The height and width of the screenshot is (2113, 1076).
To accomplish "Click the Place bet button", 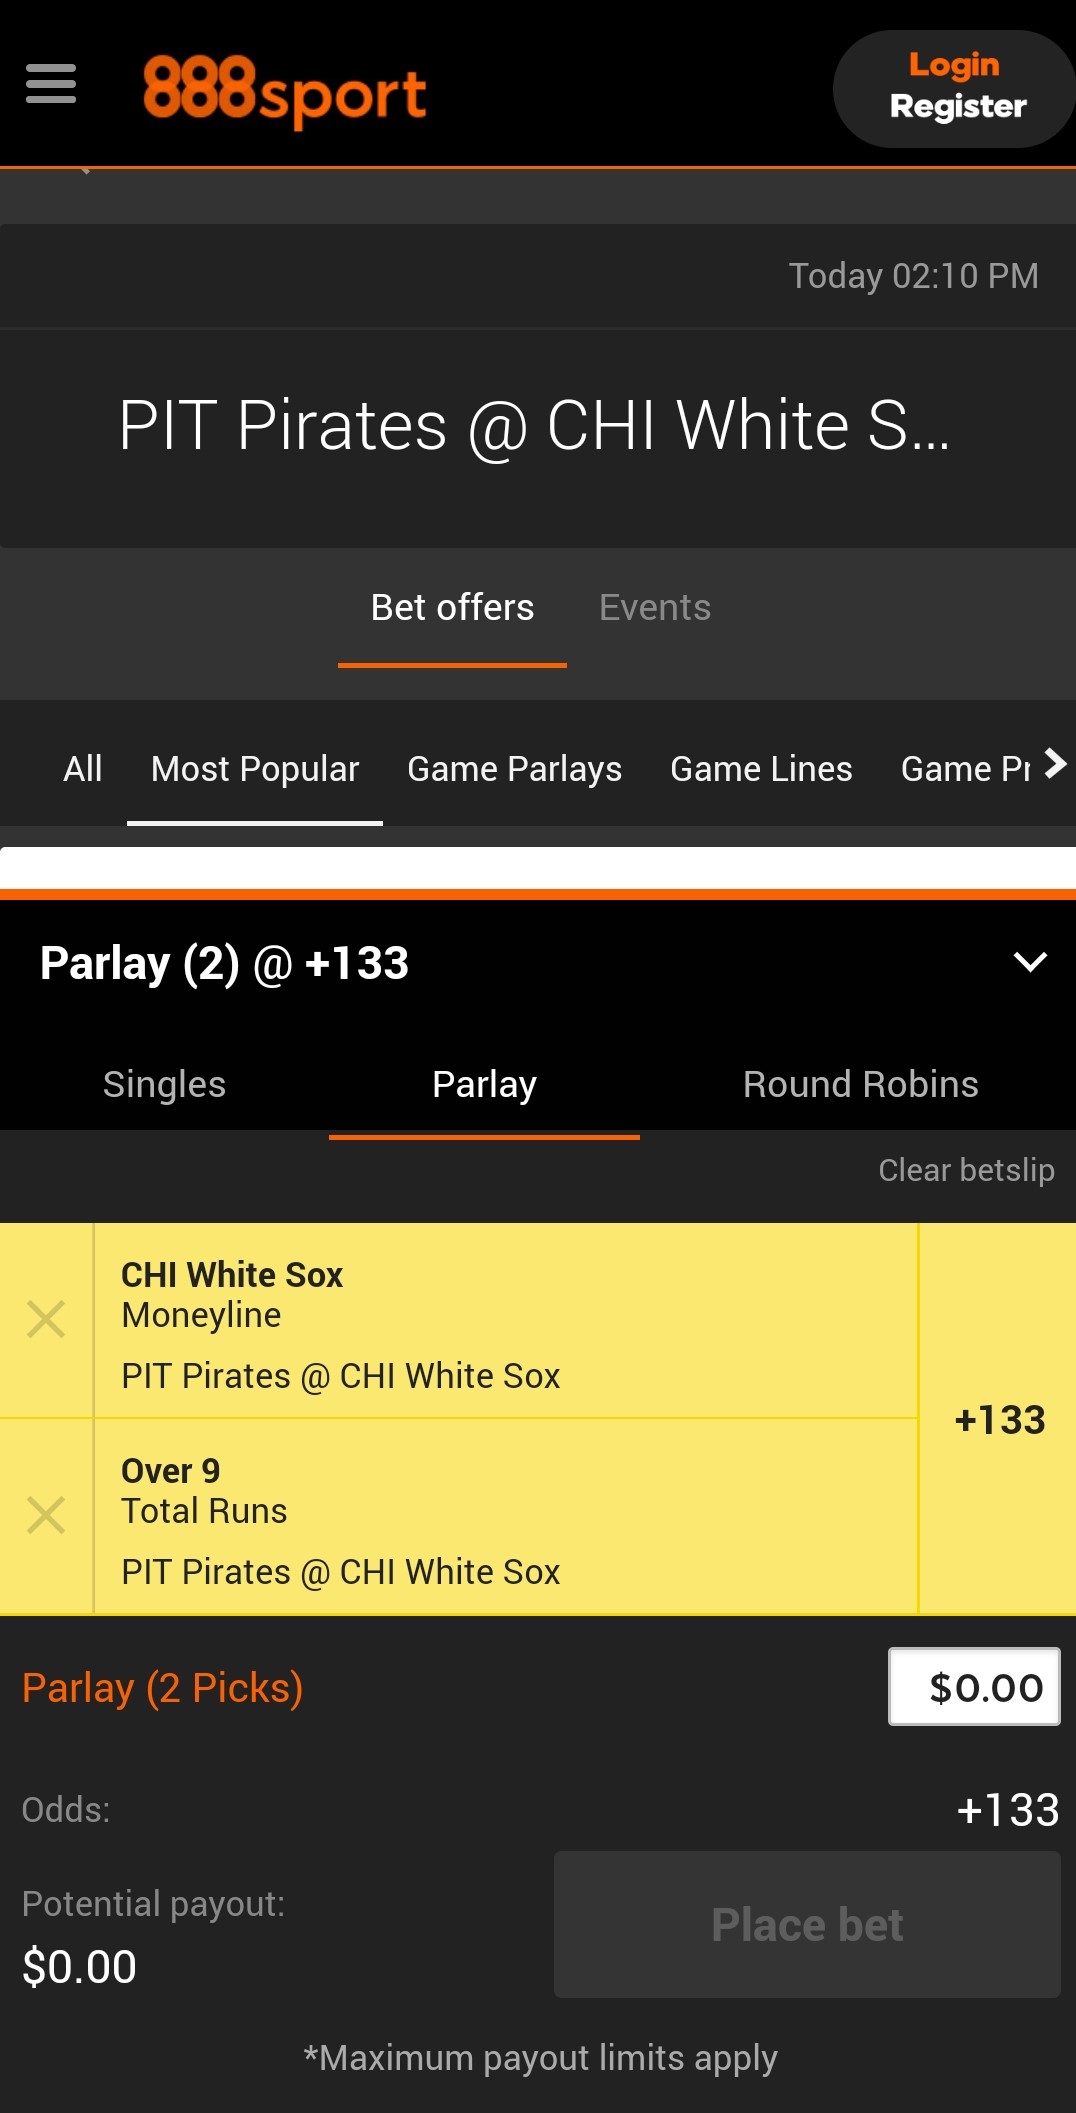I will tap(807, 1925).
